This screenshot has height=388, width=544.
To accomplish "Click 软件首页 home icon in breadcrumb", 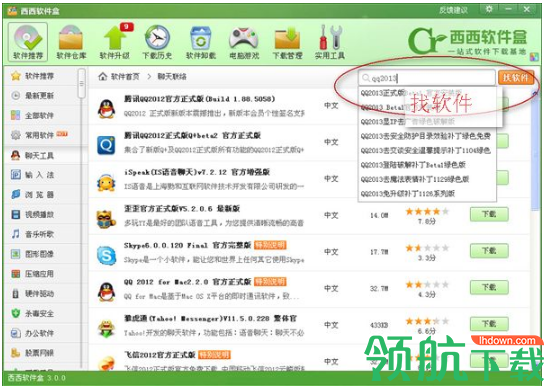I will (103, 76).
